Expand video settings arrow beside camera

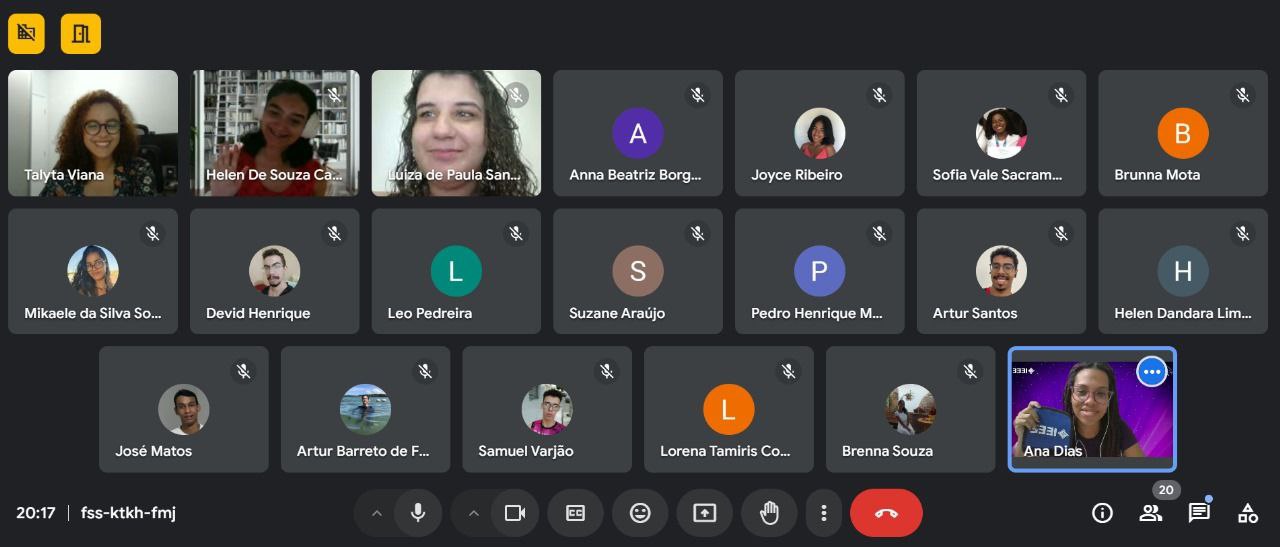coord(474,513)
